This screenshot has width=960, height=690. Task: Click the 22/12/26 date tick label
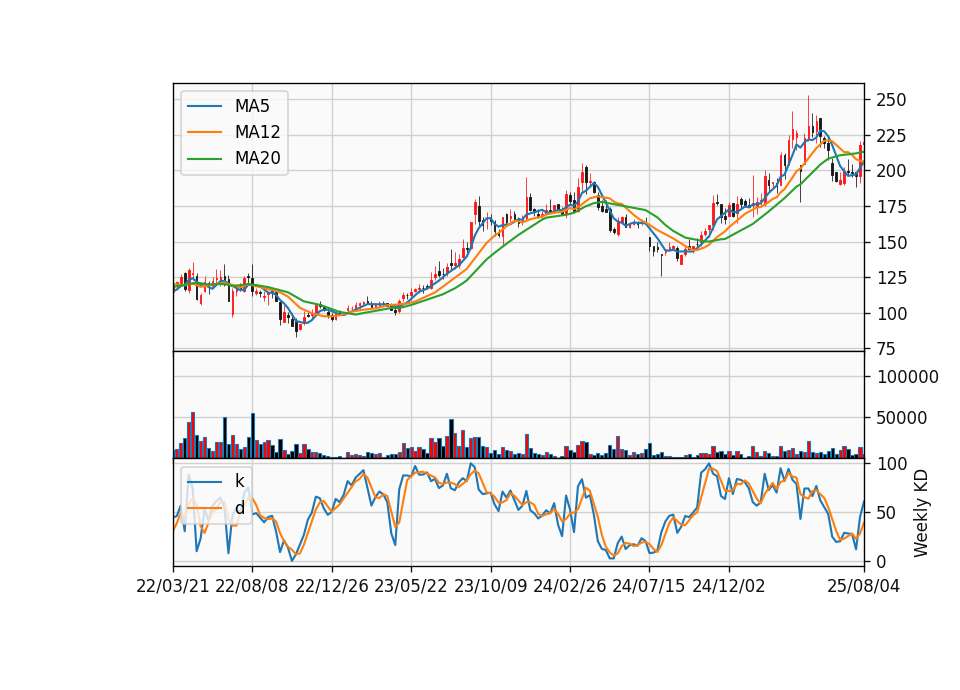tap(332, 586)
